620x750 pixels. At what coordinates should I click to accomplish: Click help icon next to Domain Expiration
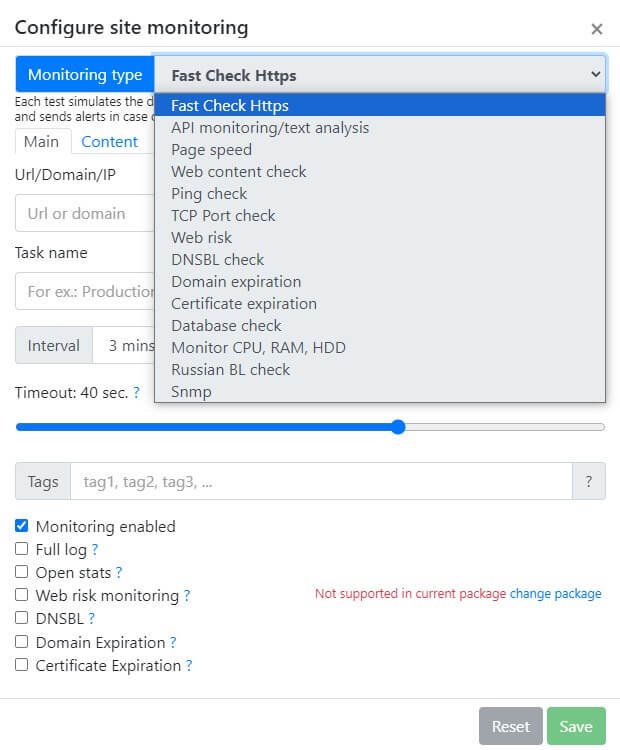point(173,642)
